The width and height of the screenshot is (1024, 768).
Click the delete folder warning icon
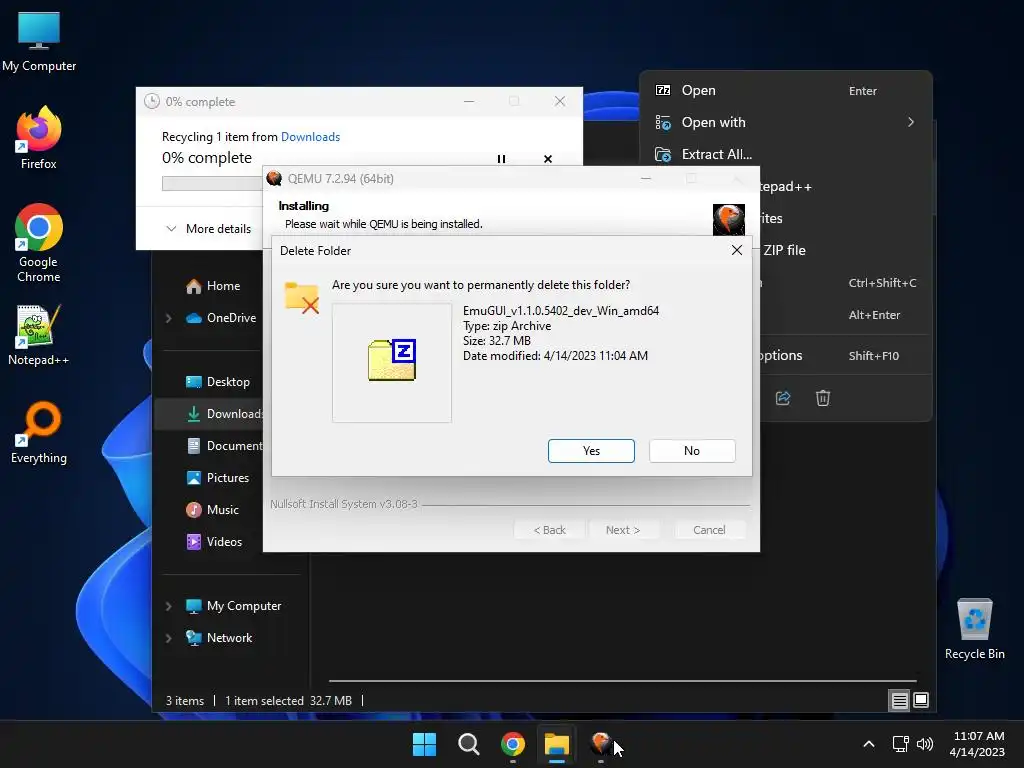[302, 298]
